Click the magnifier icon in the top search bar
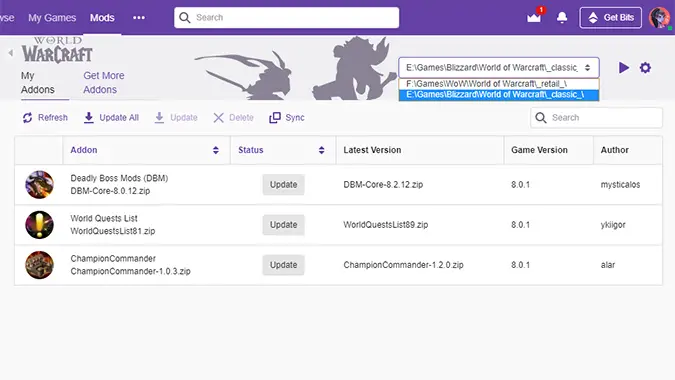 185,18
